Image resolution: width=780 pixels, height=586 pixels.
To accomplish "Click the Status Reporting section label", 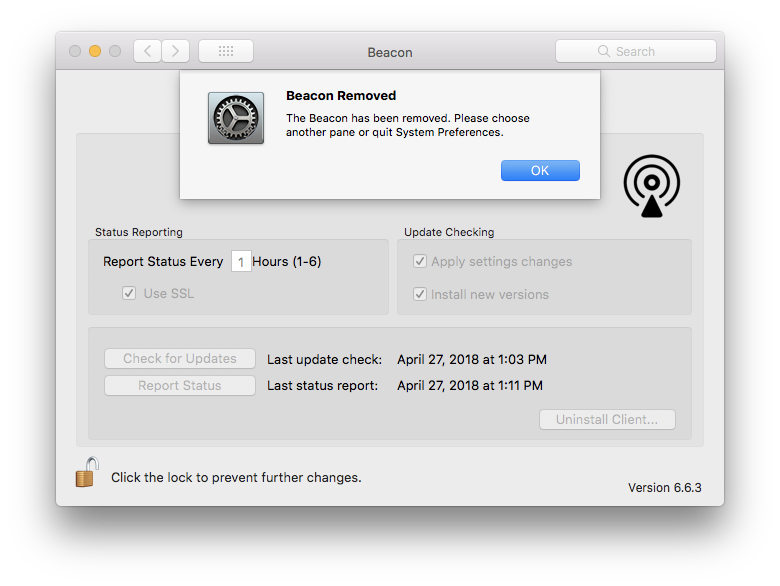I will tap(139, 232).
